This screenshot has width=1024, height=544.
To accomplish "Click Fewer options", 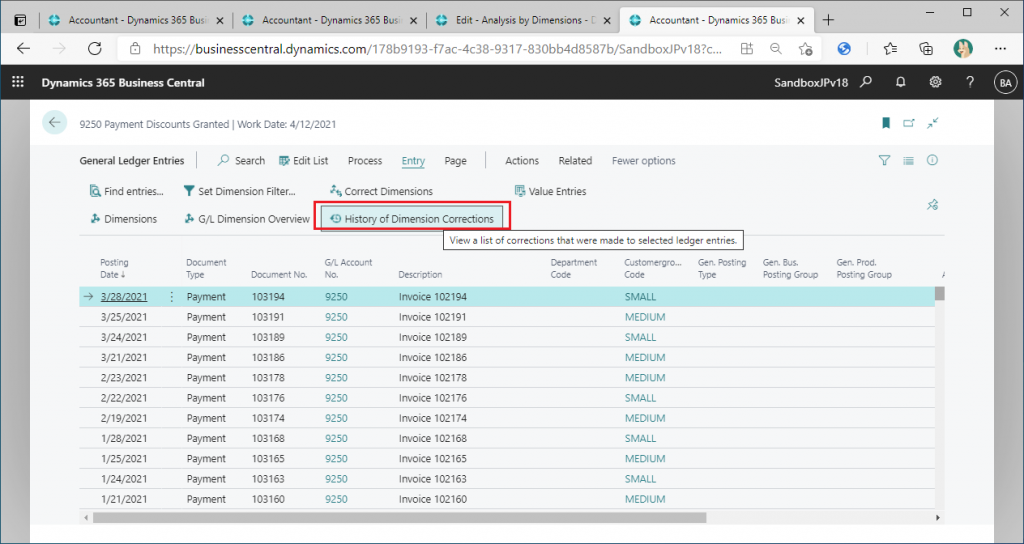I will pyautogui.click(x=644, y=161).
